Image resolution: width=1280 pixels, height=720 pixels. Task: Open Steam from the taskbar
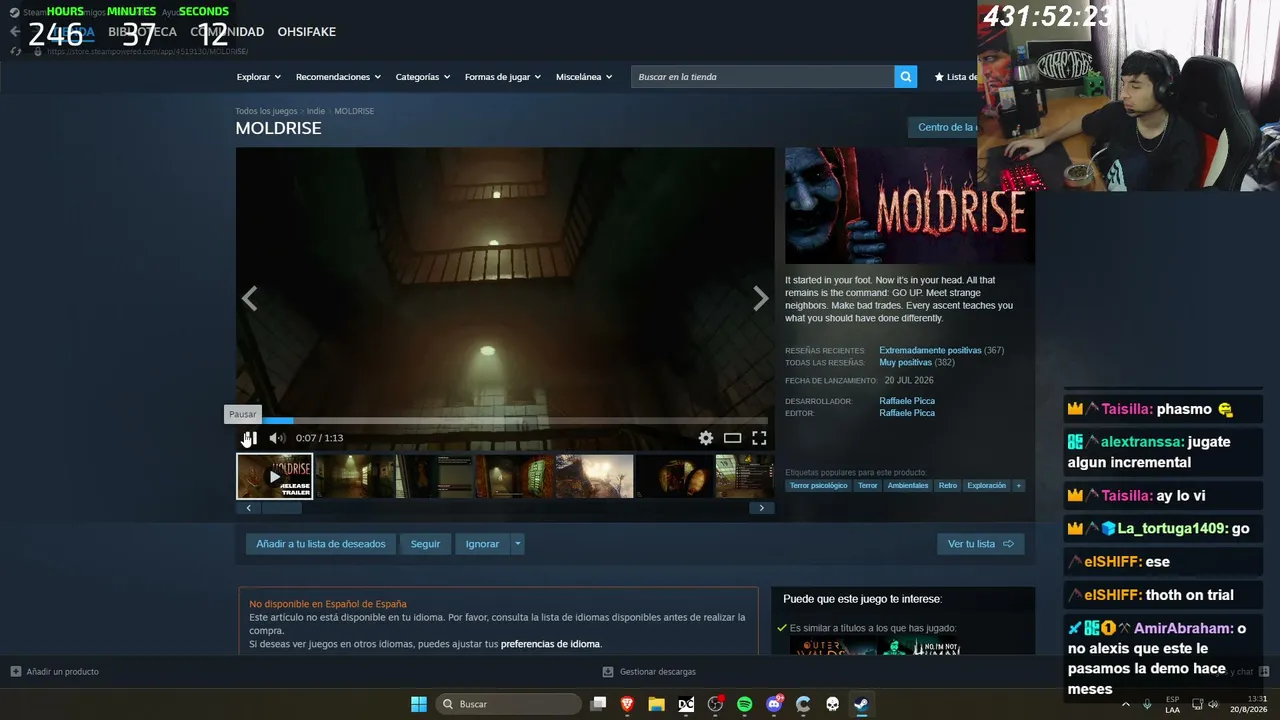click(x=861, y=704)
